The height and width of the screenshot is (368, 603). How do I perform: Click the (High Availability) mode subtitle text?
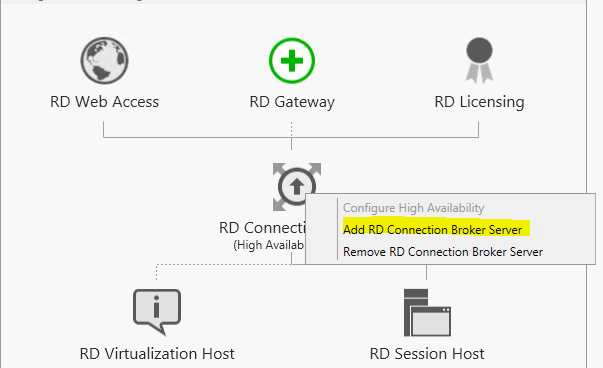(269, 245)
